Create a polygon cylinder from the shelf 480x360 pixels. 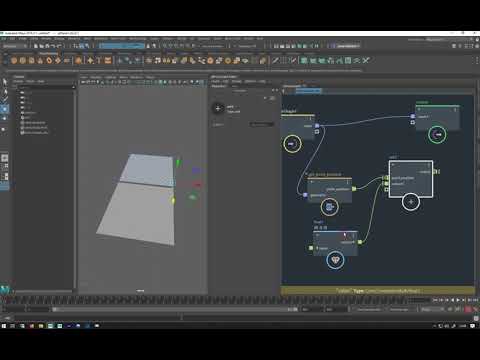coord(31,61)
